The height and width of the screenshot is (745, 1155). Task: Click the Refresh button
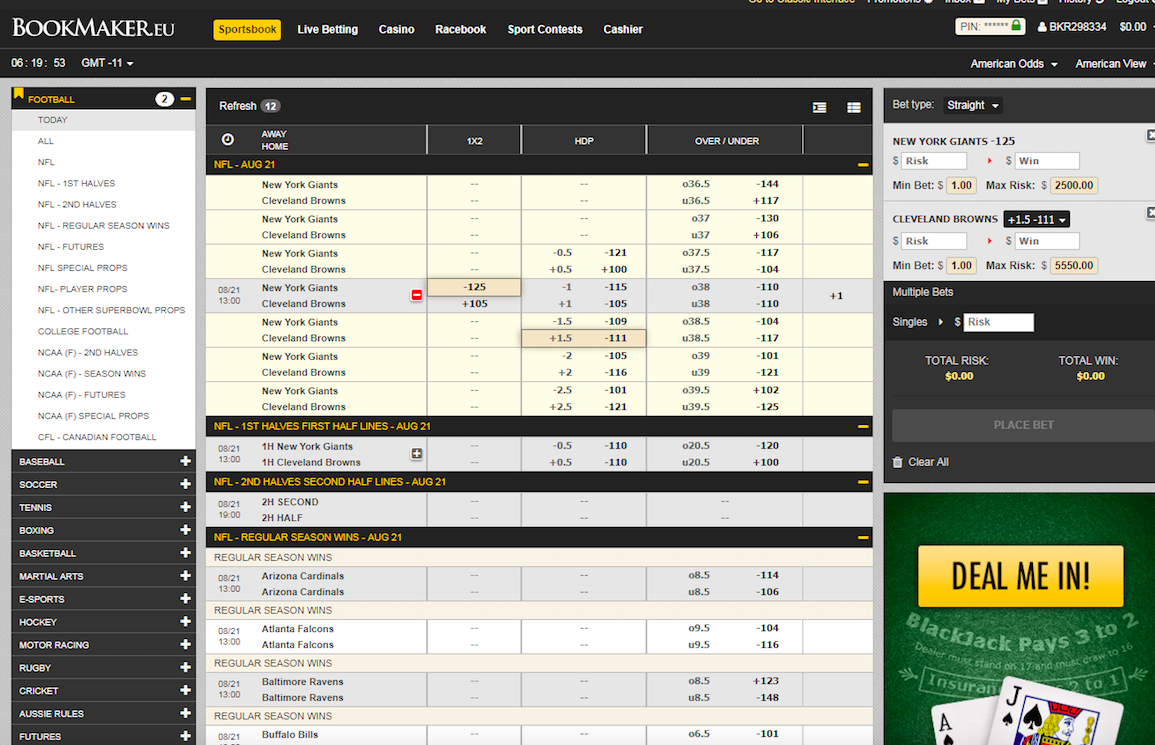[x=249, y=106]
